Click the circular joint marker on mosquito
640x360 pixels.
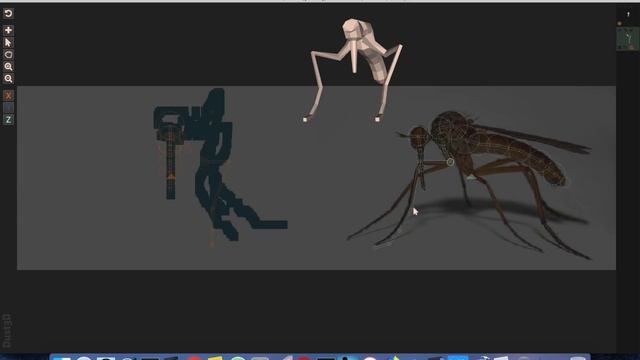pyautogui.click(x=450, y=162)
